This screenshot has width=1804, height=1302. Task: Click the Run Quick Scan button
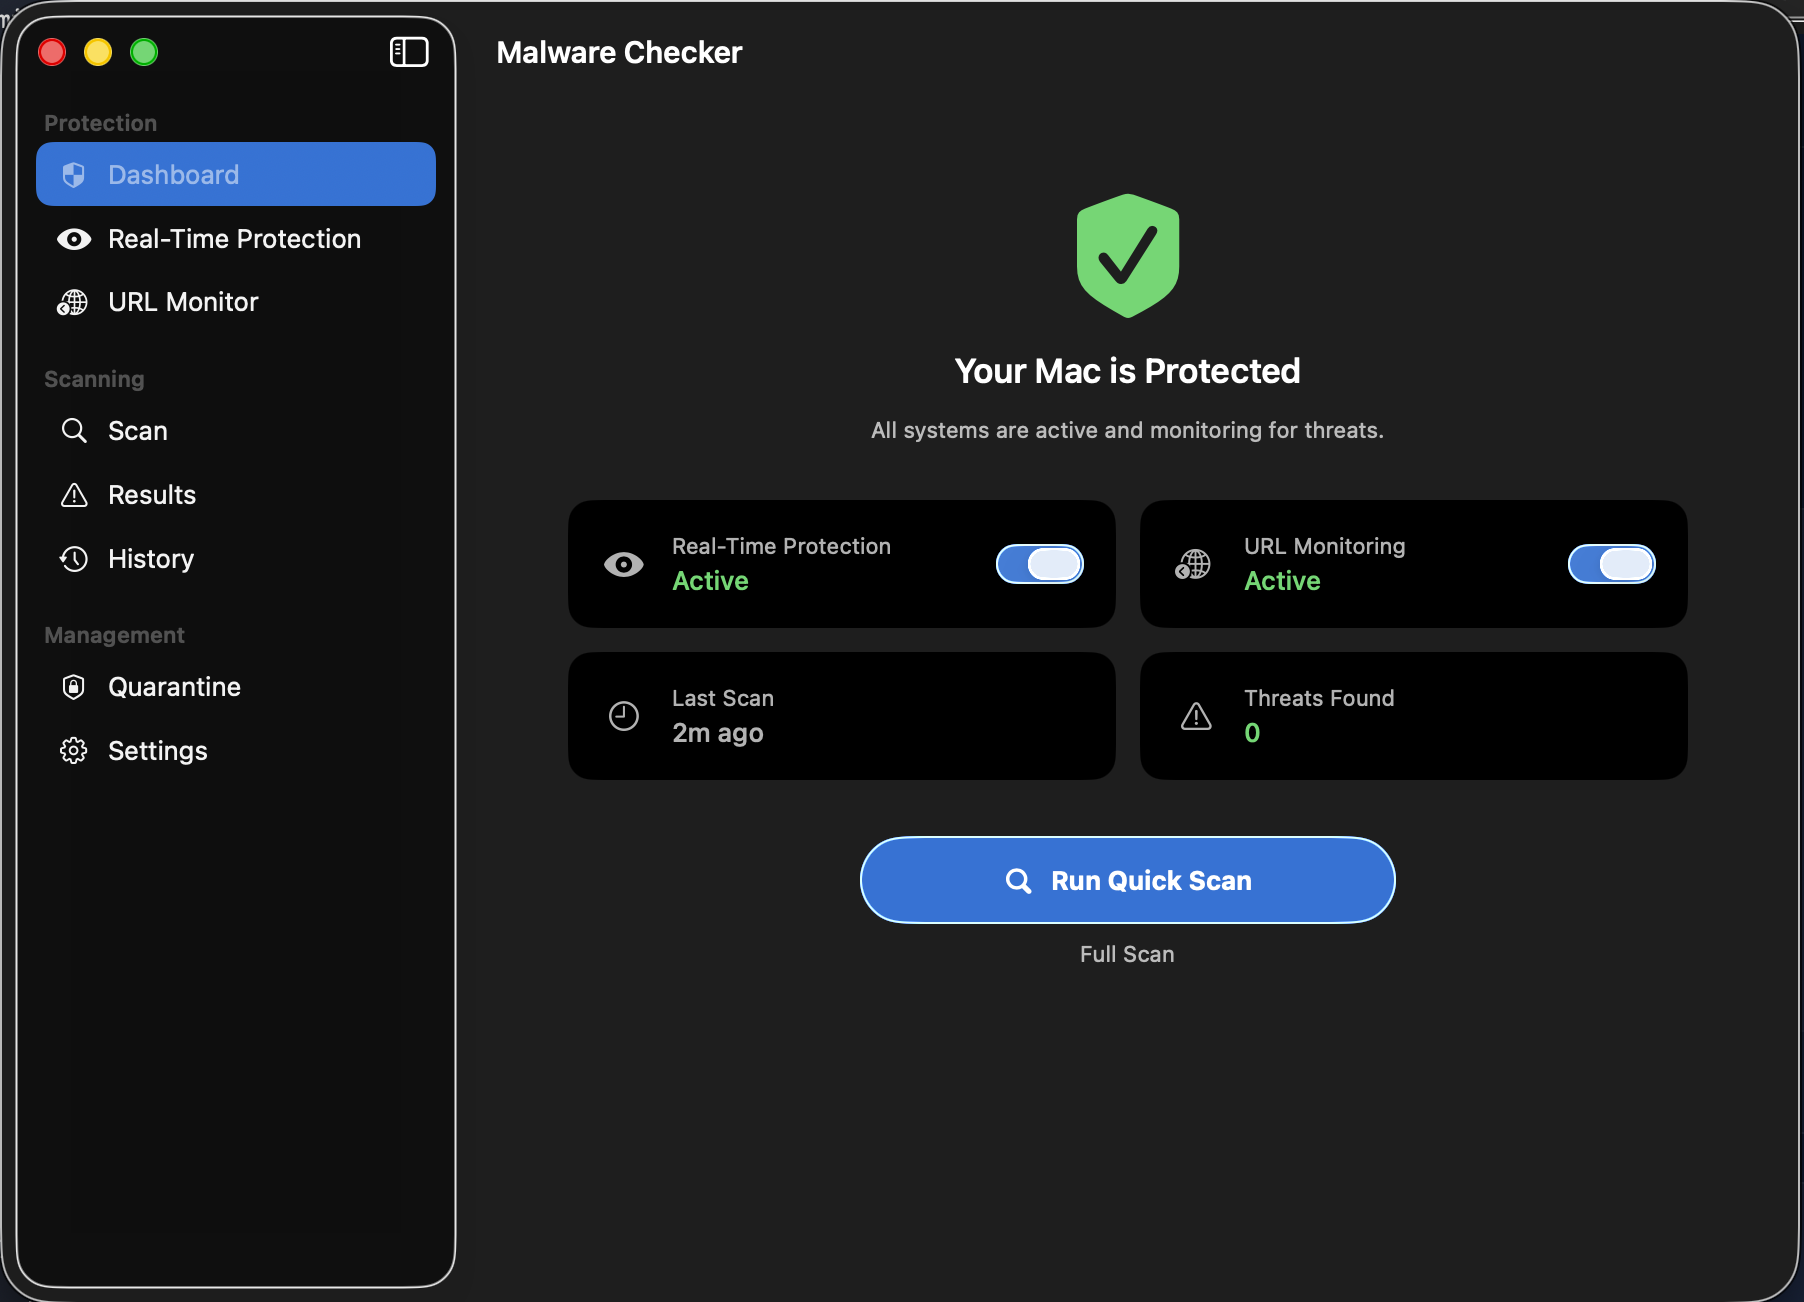(1126, 880)
